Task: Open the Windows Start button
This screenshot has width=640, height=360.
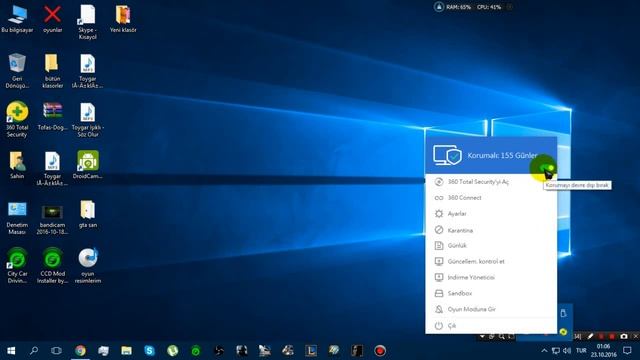Action: tap(11, 351)
